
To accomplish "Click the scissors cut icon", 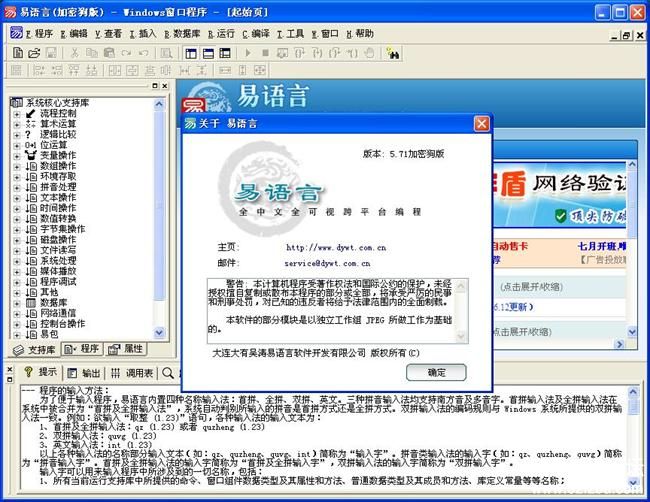I will tap(75, 53).
